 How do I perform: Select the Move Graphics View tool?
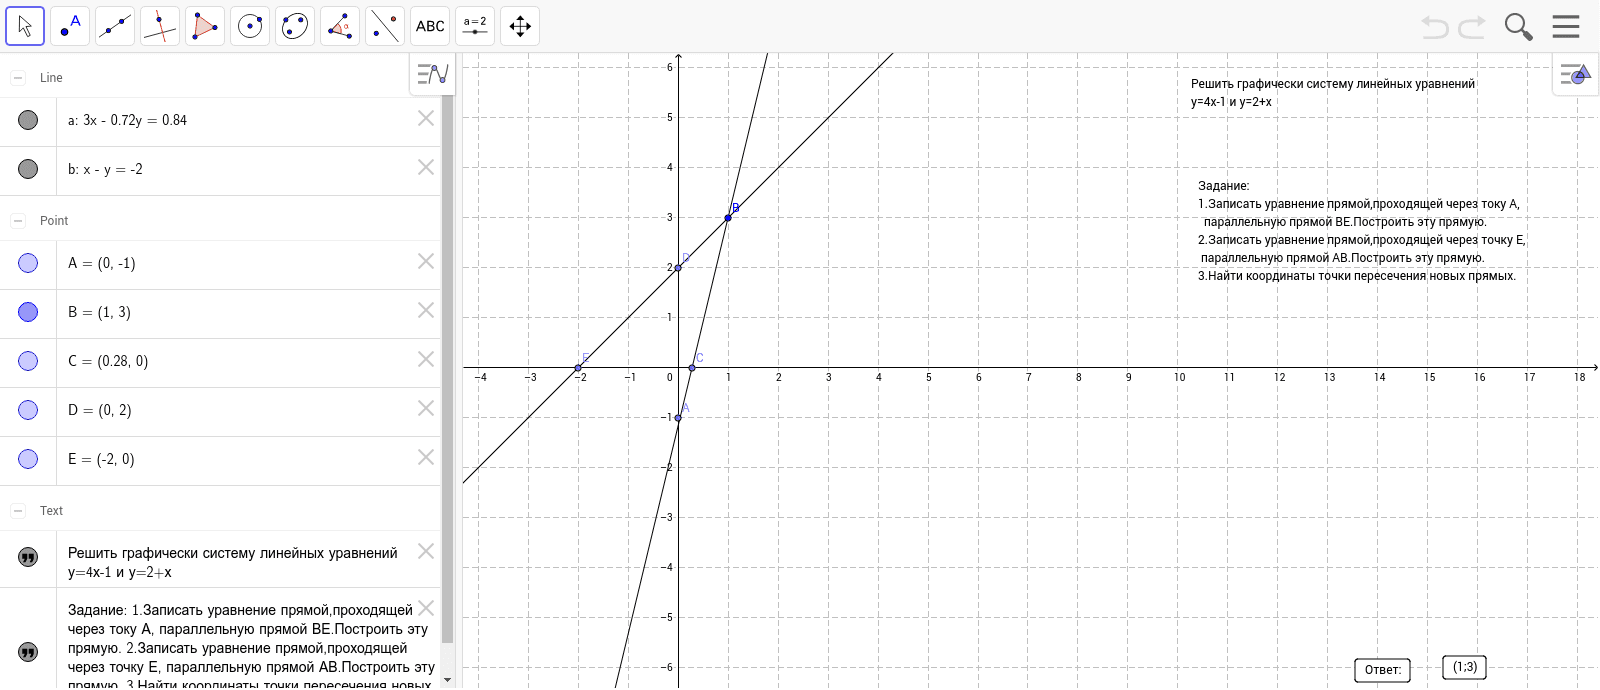tap(520, 26)
